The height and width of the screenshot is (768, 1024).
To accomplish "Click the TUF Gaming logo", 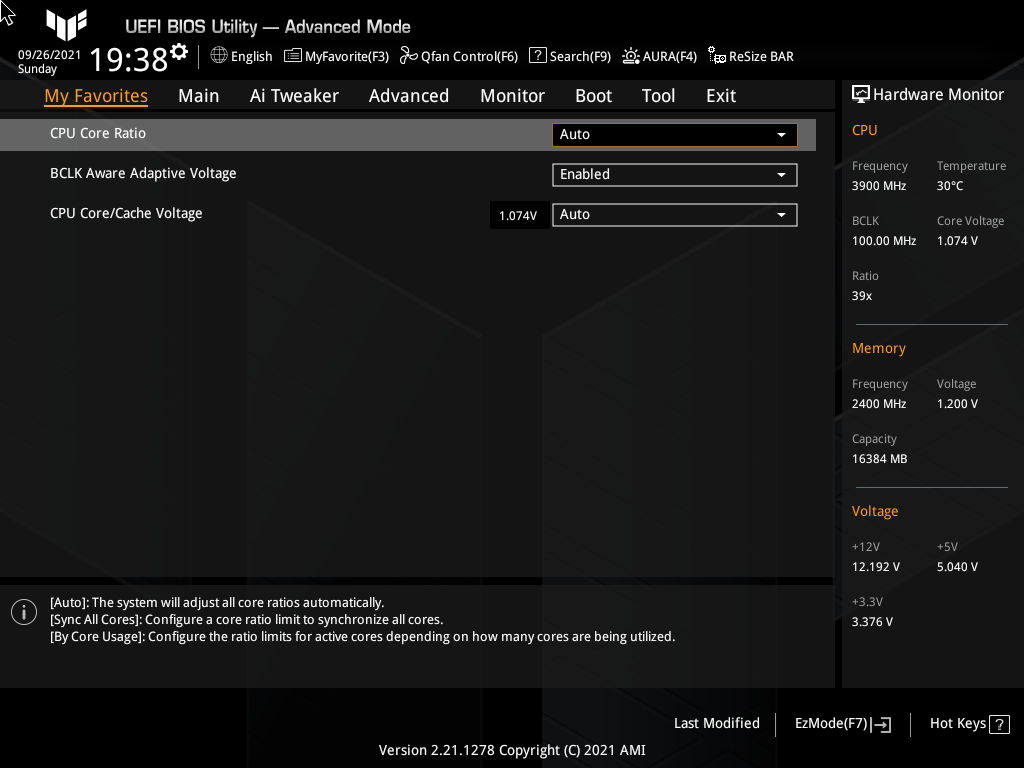I will pos(66,26).
